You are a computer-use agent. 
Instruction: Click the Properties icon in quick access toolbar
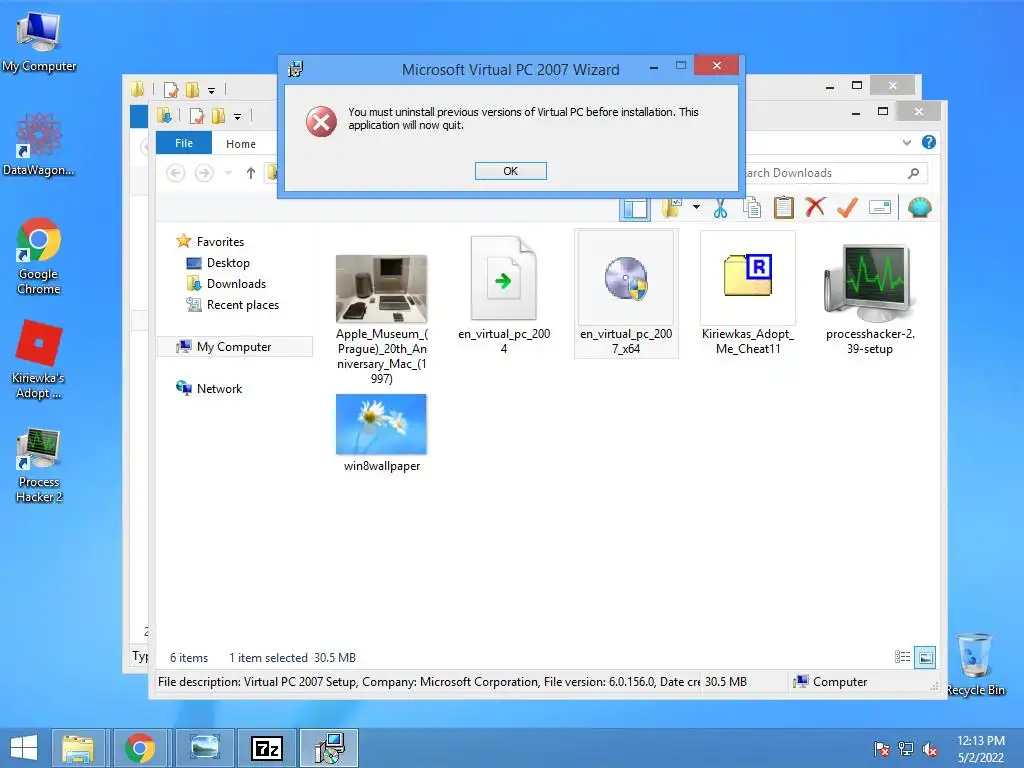[x=197, y=116]
